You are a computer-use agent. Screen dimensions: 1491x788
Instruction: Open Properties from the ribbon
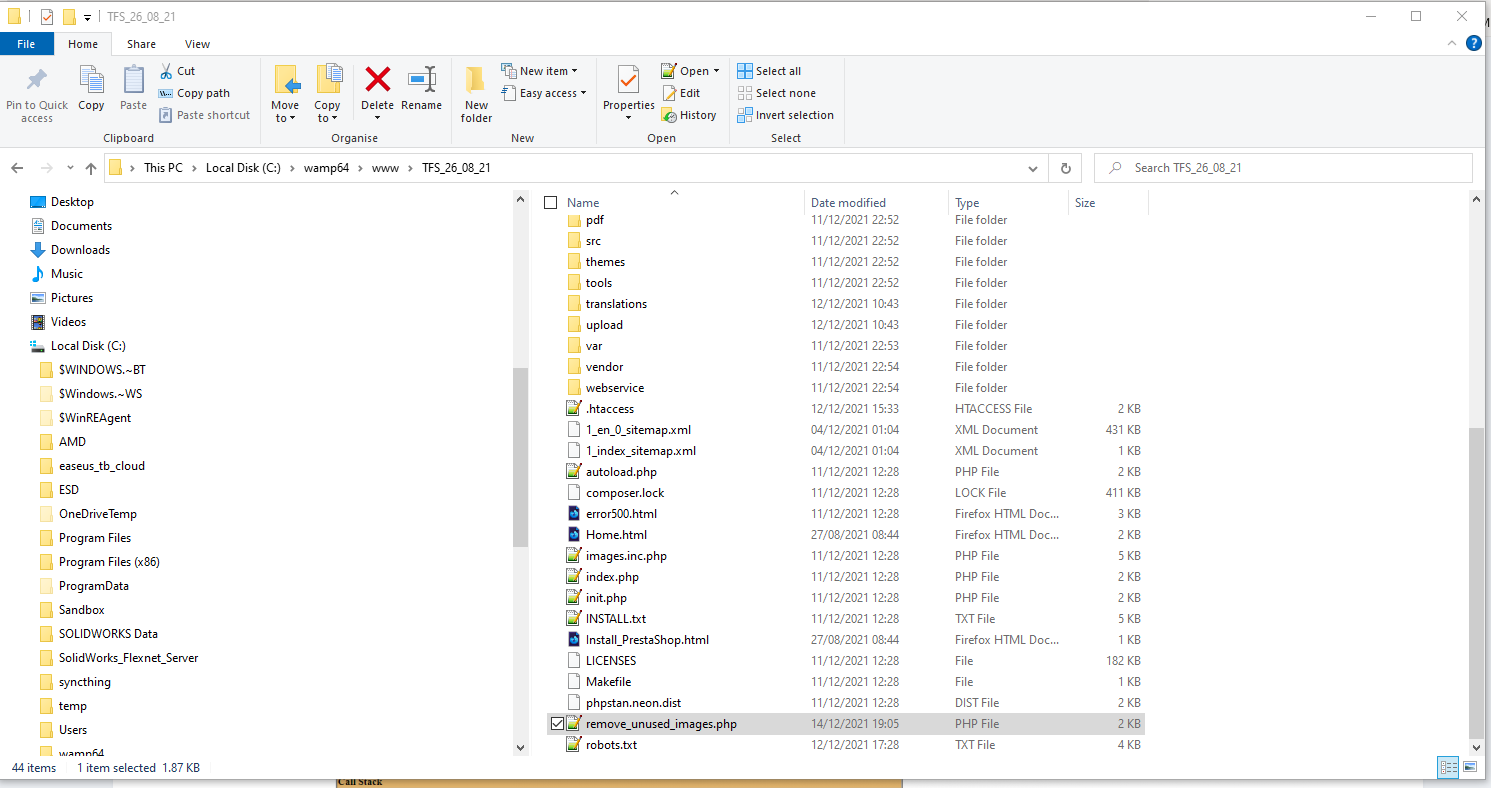628,94
